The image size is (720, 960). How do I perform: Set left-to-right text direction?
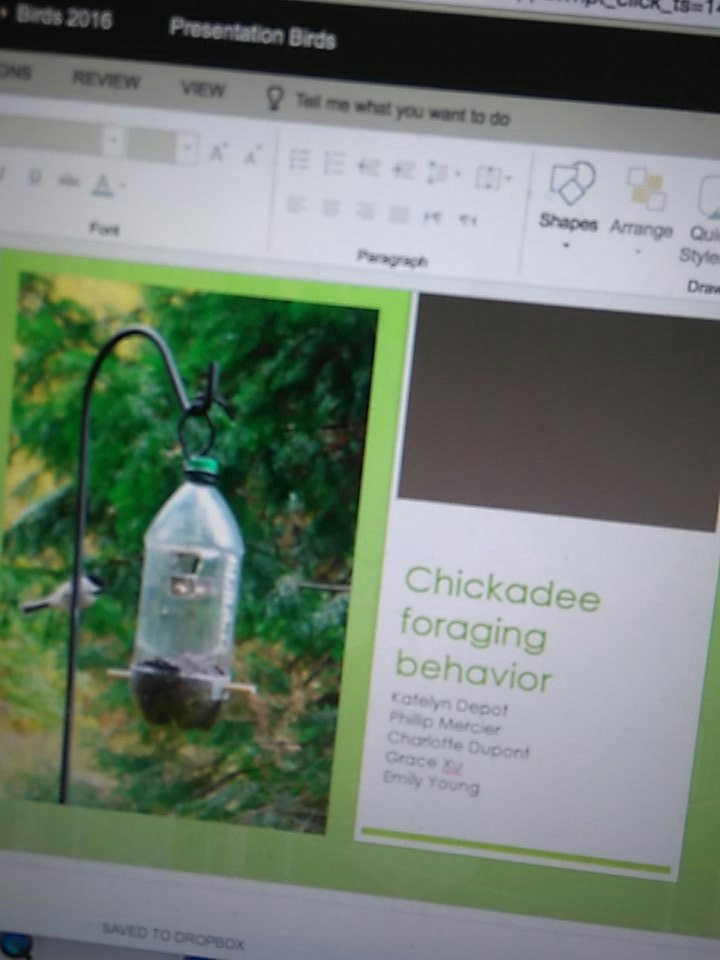(432, 216)
